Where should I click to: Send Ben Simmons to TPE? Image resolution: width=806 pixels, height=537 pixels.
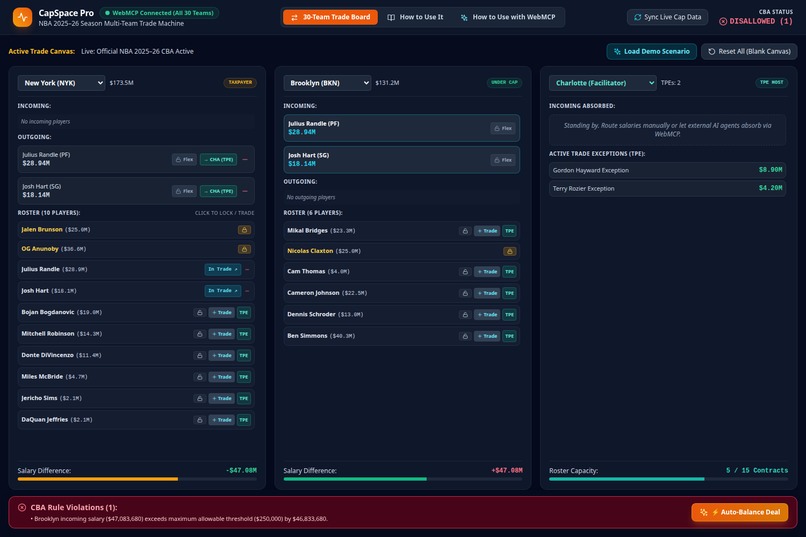[509, 337]
